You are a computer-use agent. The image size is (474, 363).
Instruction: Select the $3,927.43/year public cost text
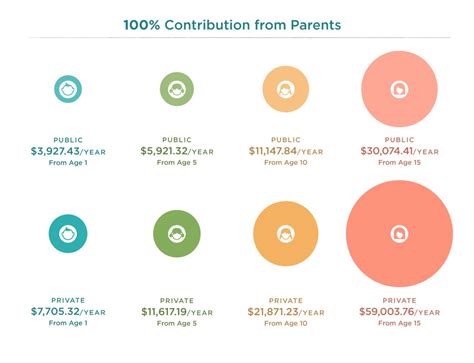click(68, 151)
